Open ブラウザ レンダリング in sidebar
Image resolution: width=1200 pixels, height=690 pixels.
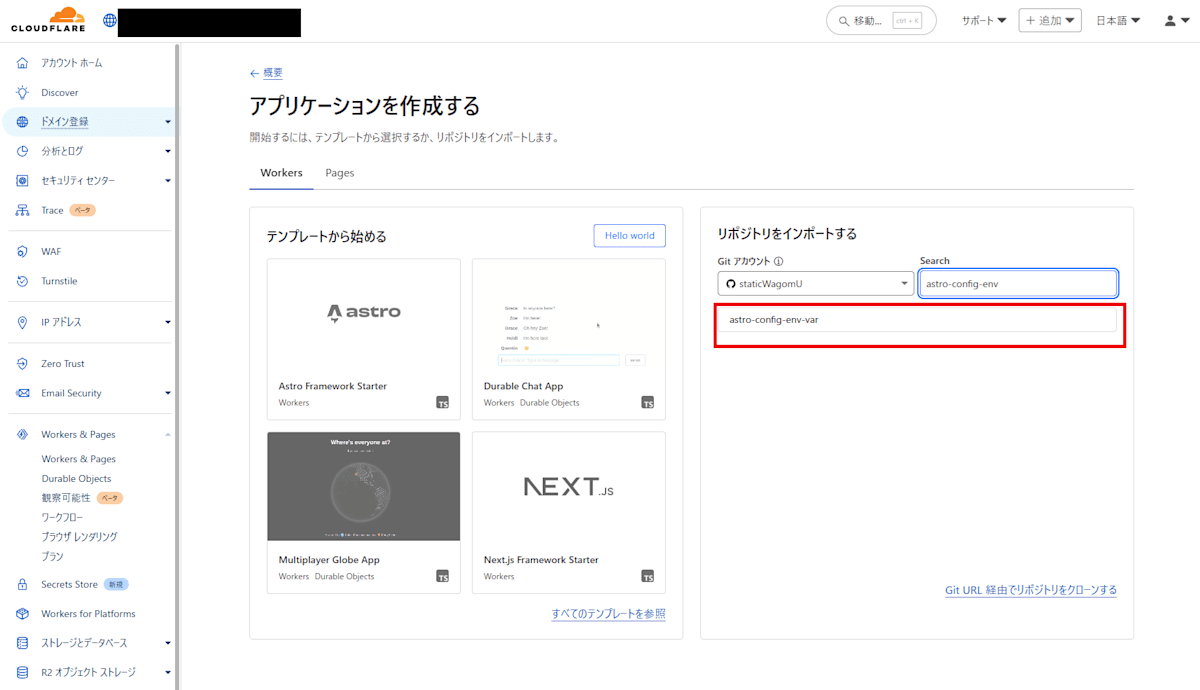click(79, 537)
